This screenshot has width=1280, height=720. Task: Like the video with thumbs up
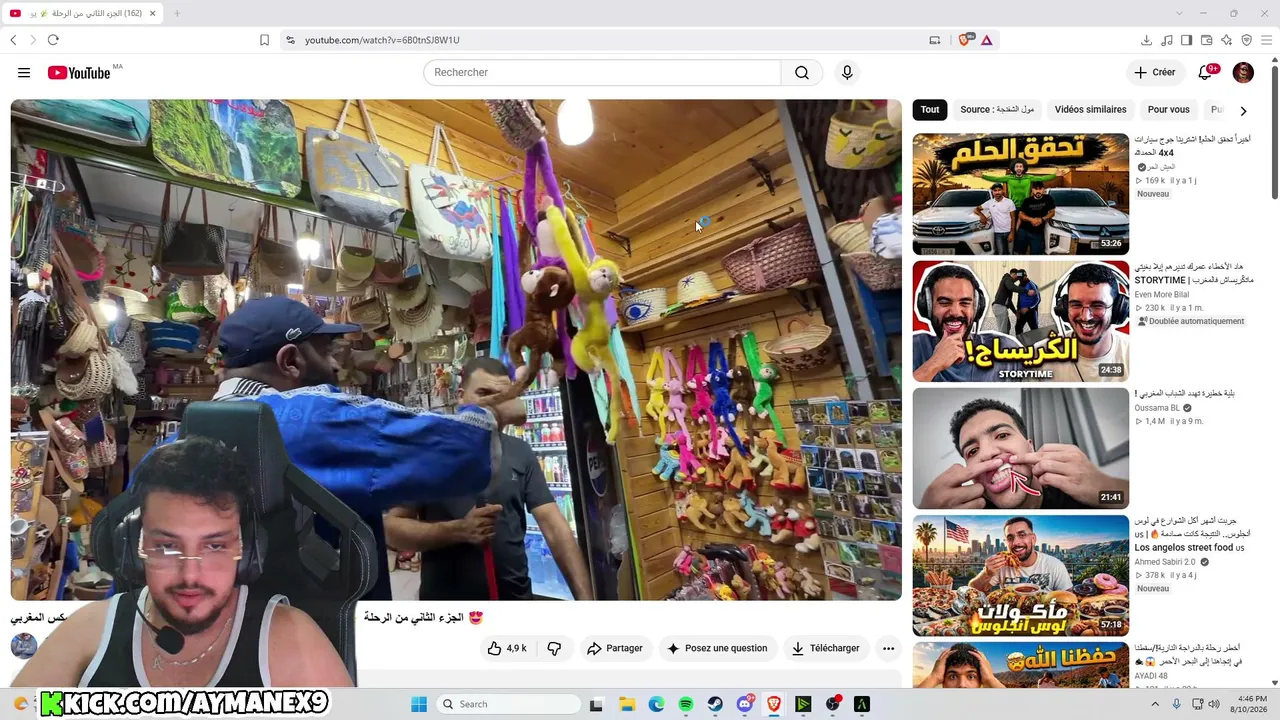click(x=507, y=648)
